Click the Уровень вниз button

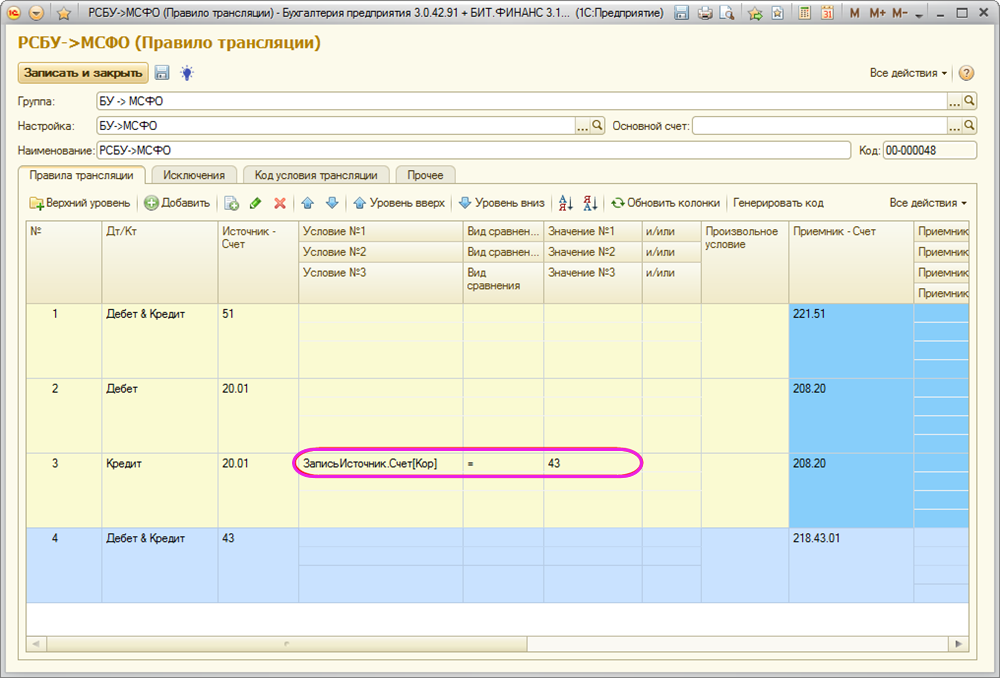pos(502,203)
